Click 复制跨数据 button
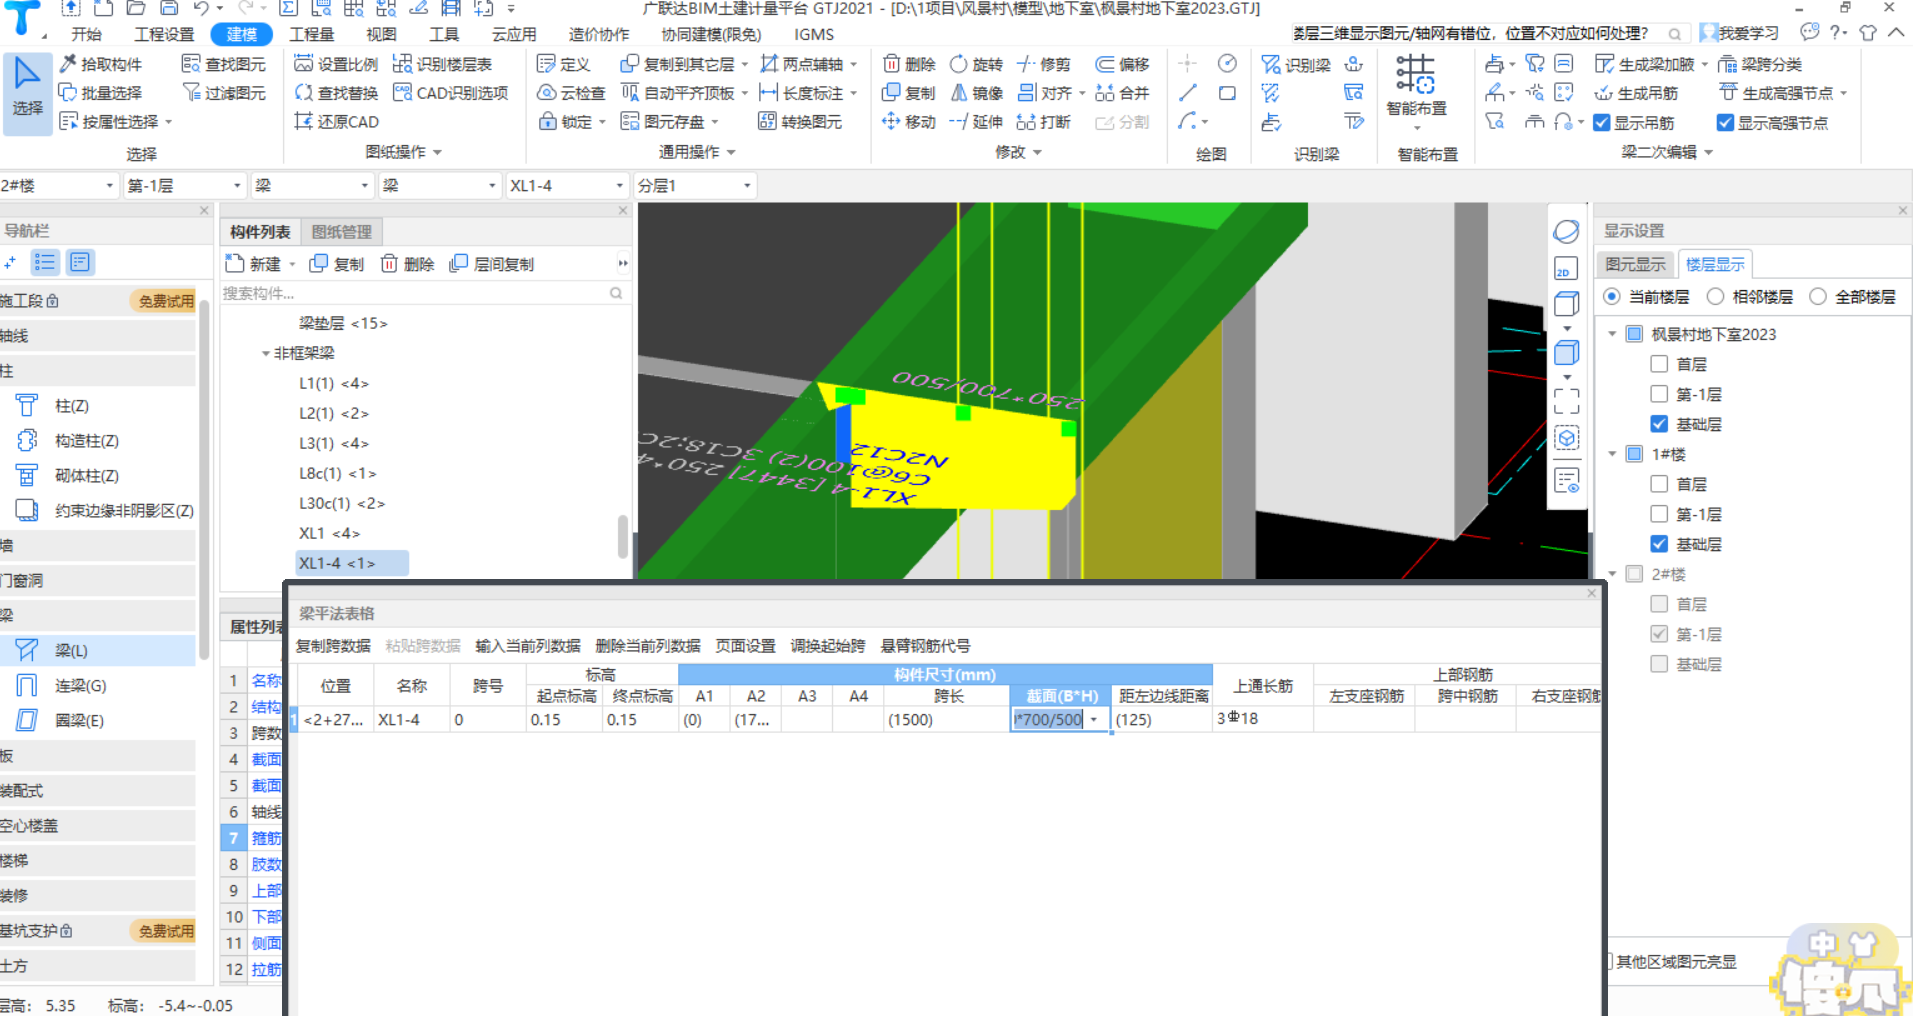Screen dimensions: 1913x1016 pyautogui.click(x=333, y=646)
